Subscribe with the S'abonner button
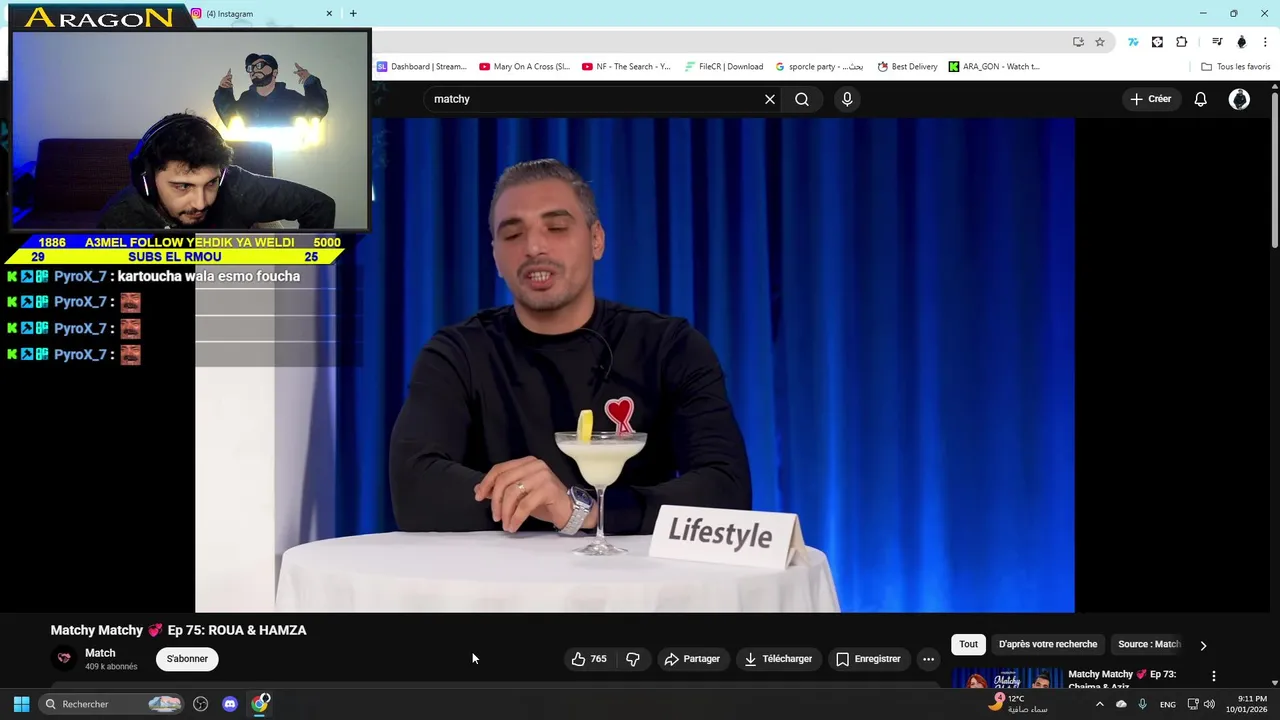Screen dimensions: 1280x720 (x=187, y=659)
